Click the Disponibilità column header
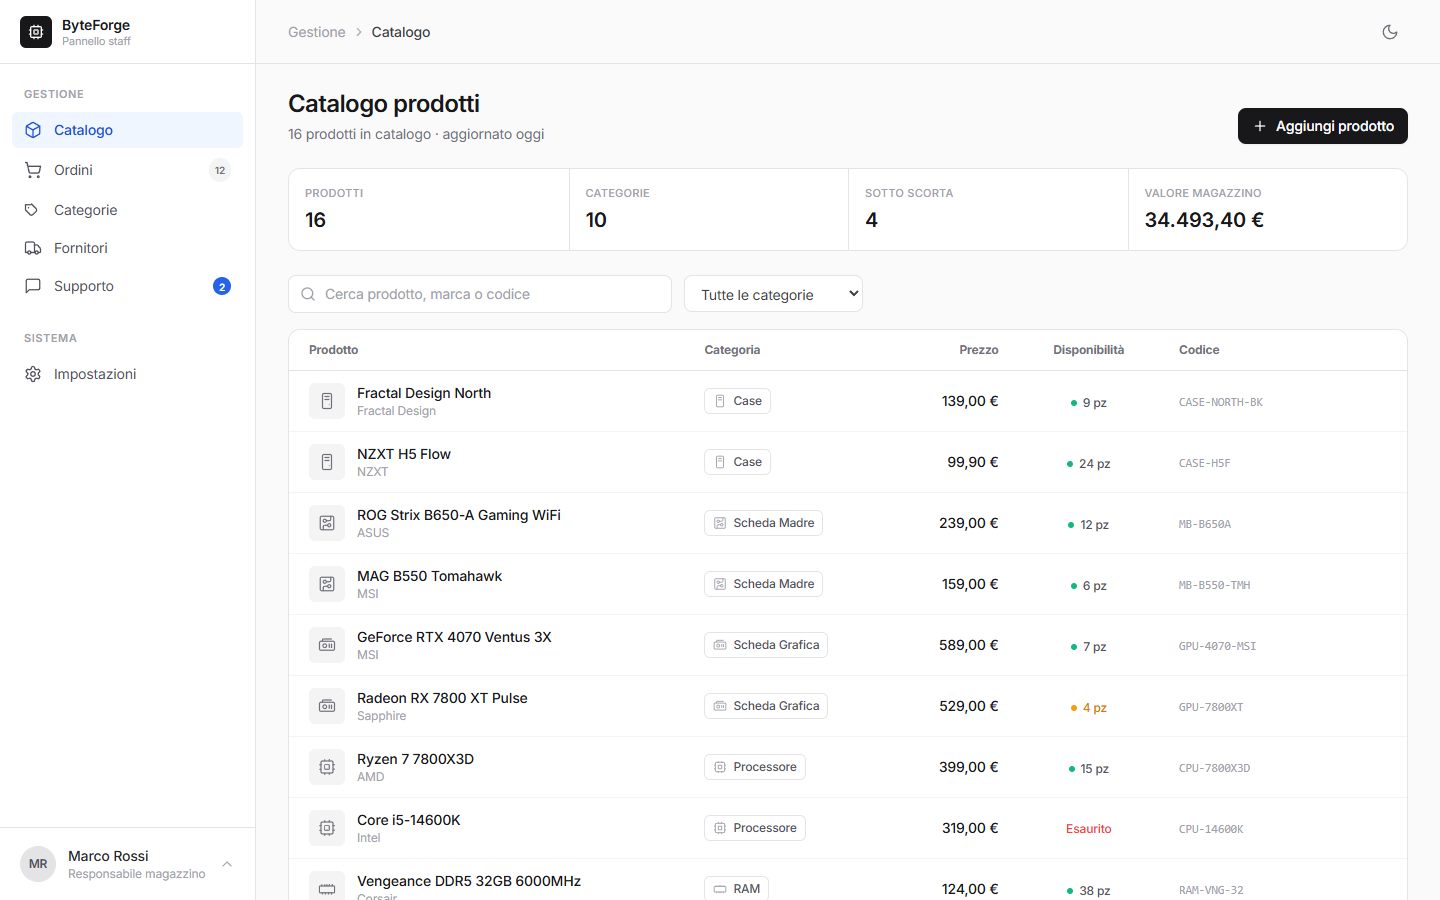This screenshot has height=900, width=1440. tap(1088, 350)
